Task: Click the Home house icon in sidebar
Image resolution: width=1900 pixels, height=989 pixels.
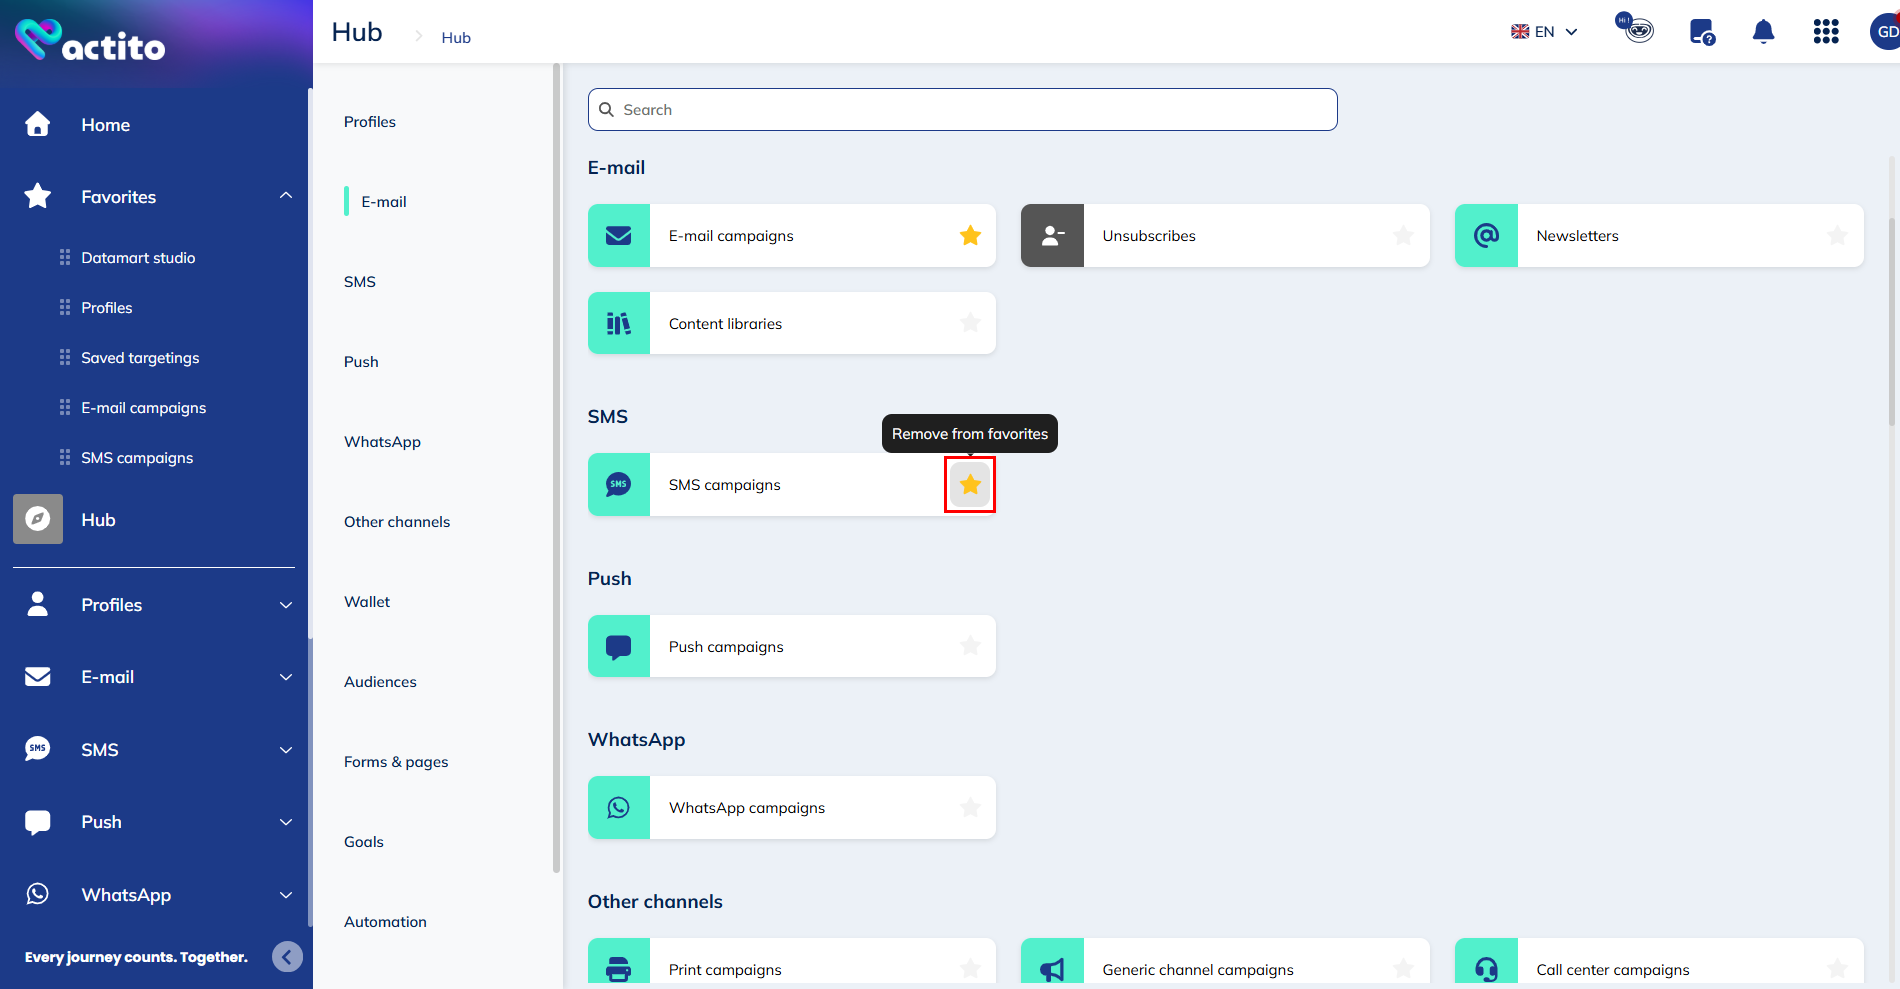Action: pos(38,124)
